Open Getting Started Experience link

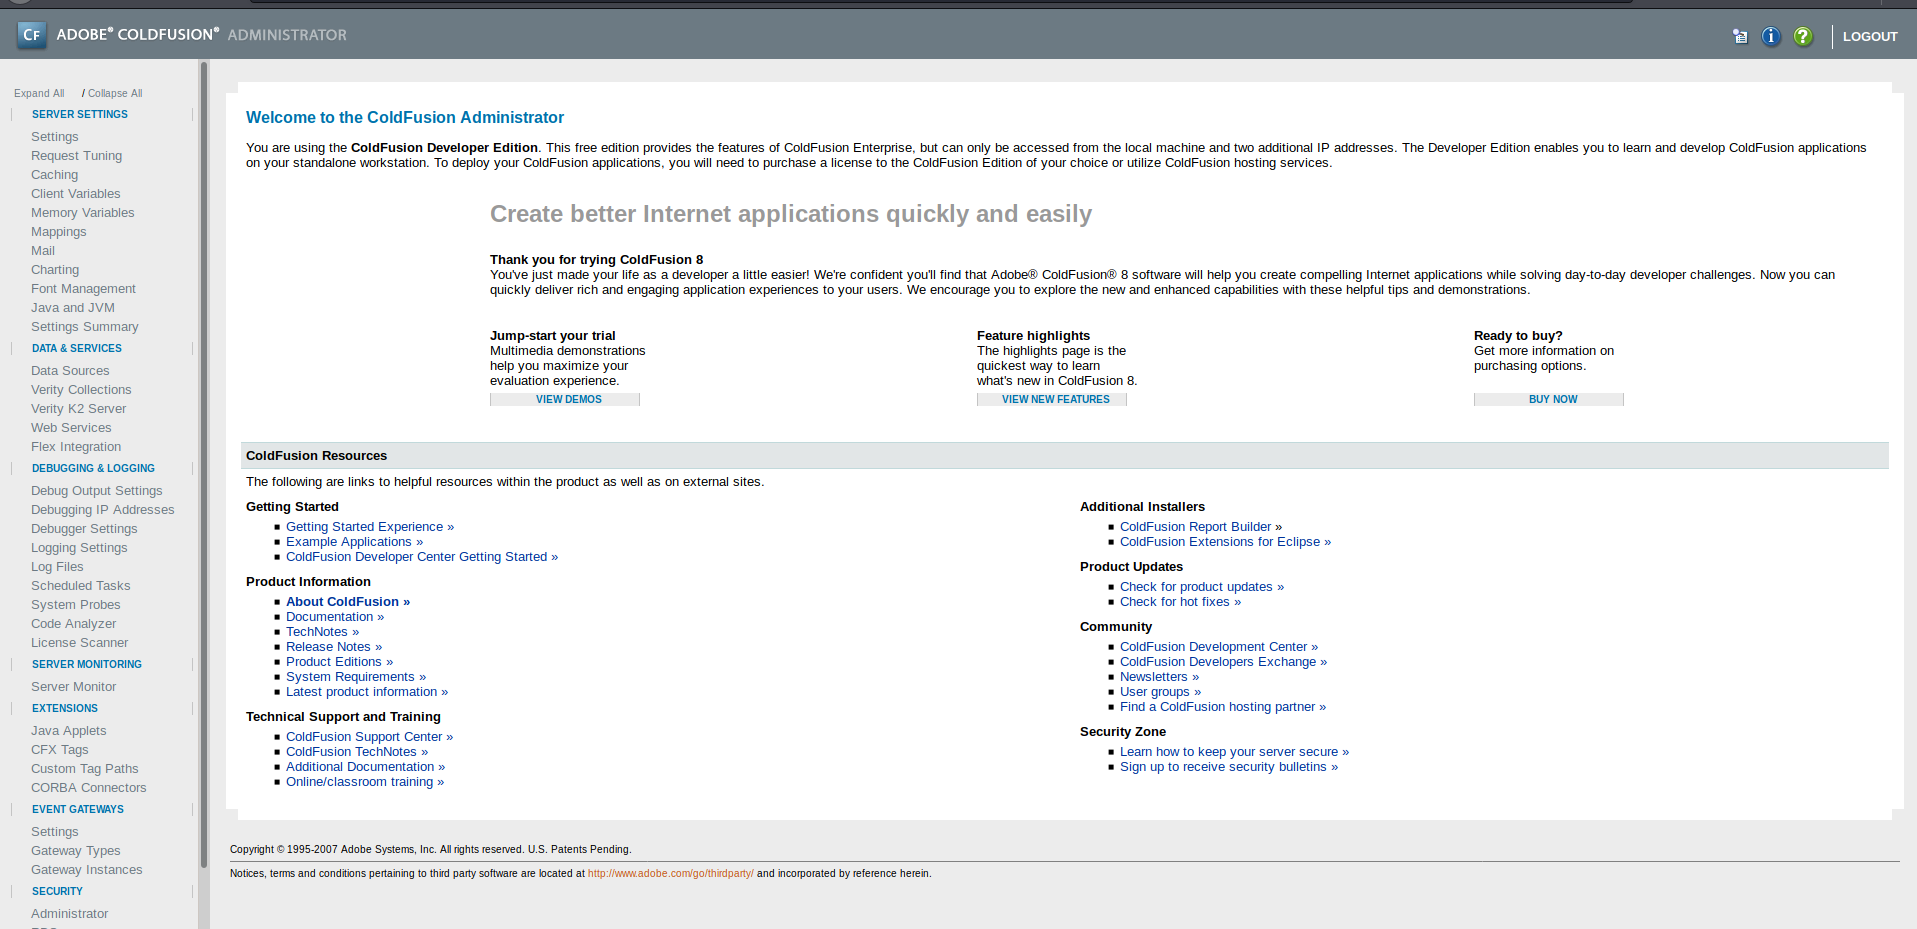point(370,527)
